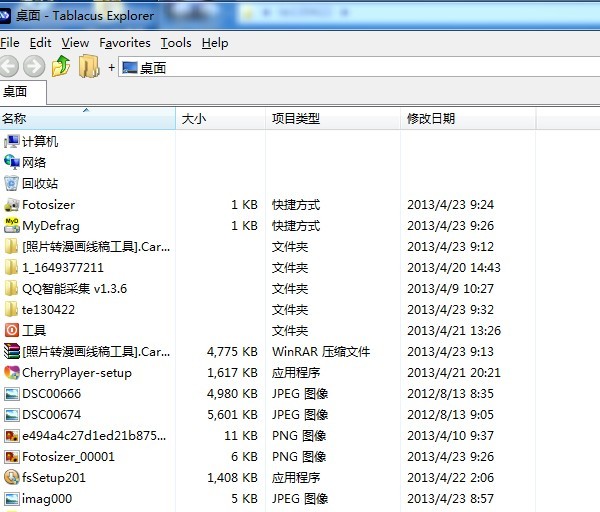Viewport: 600px width, 512px height.
Task: Select the 工具 folder icon
Action: click(11, 330)
